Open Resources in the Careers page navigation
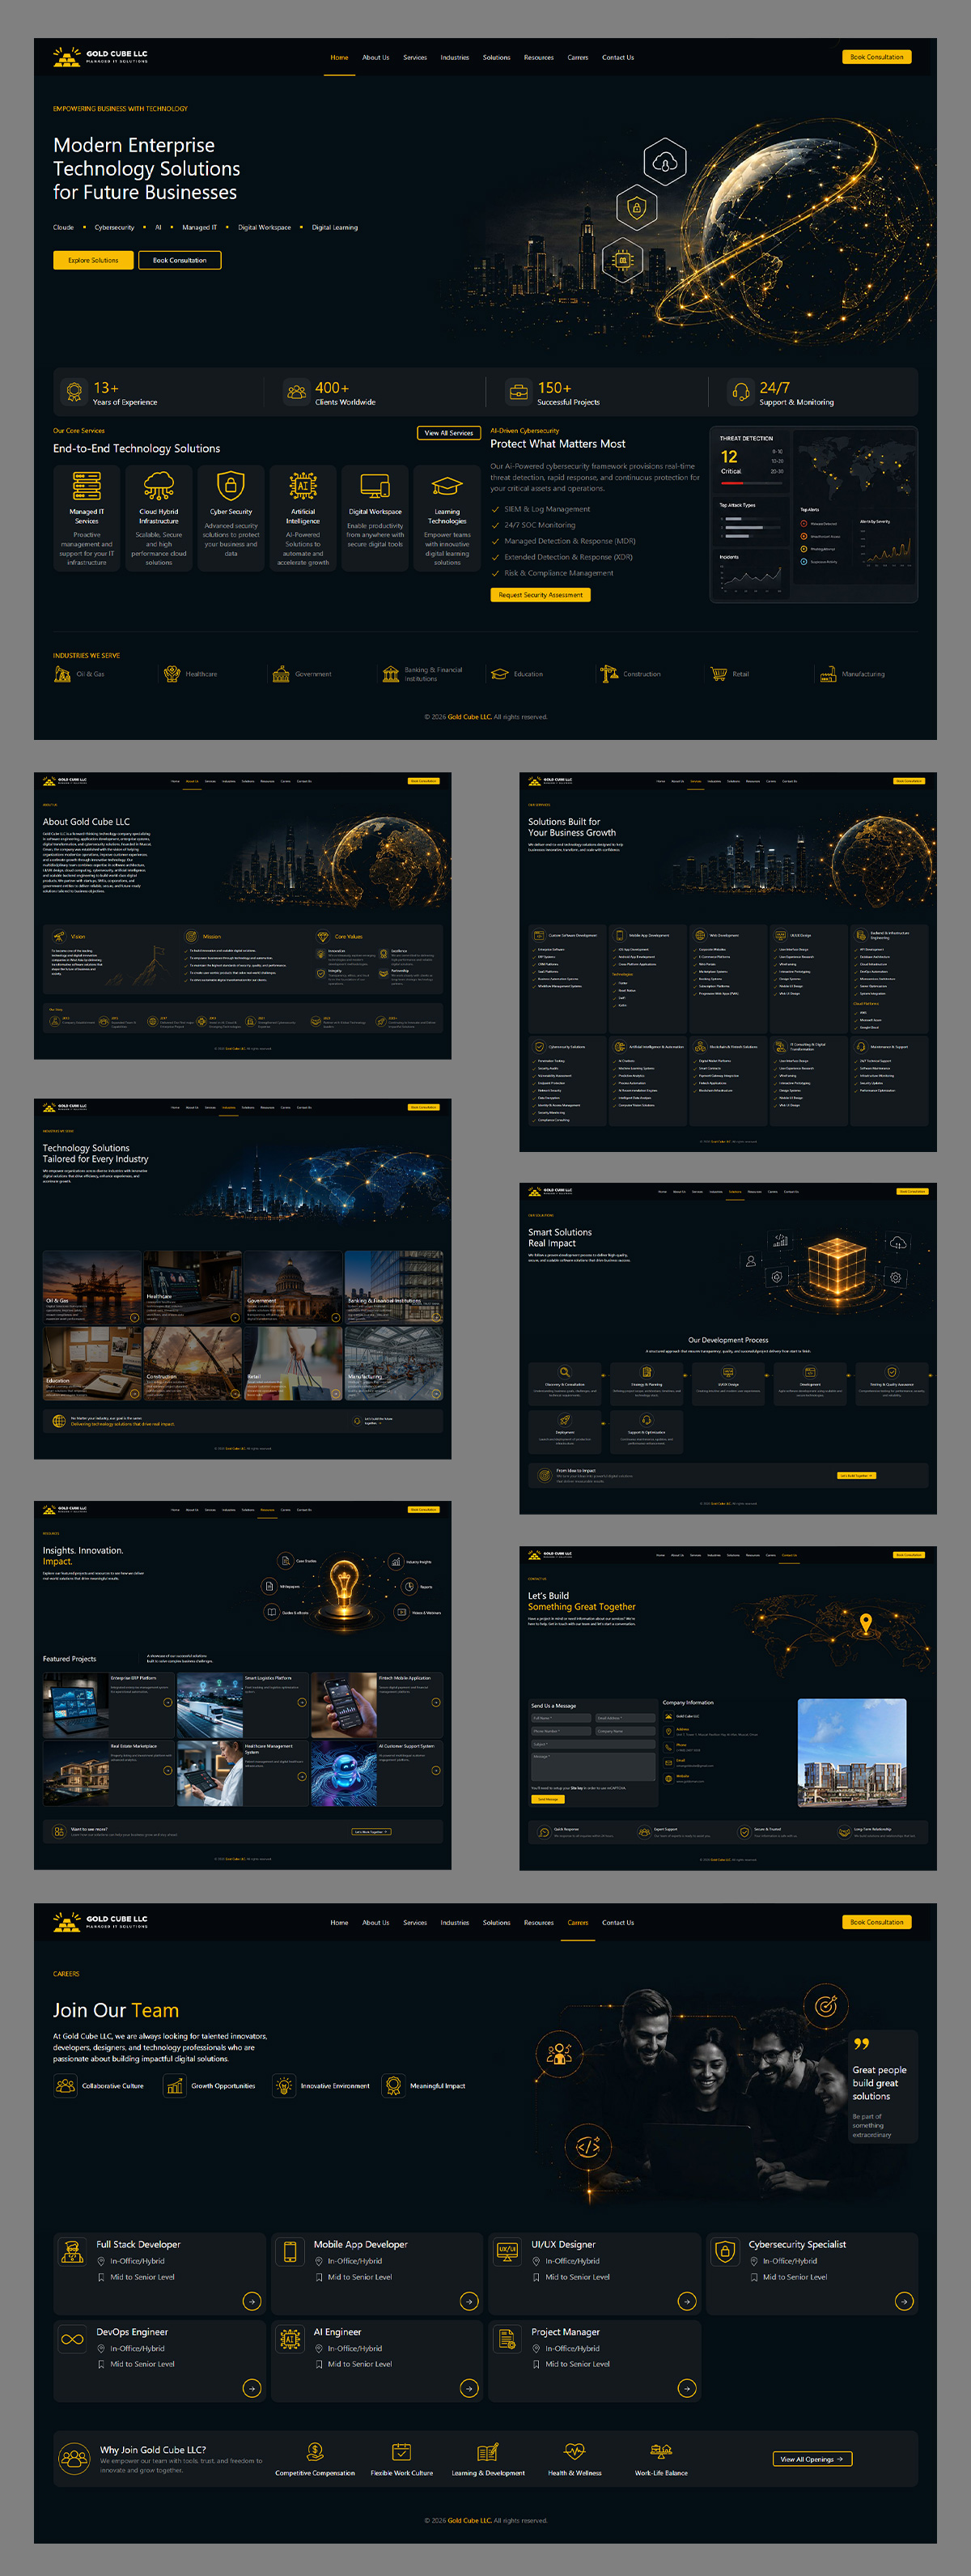Viewport: 971px width, 2576px height. pyautogui.click(x=539, y=1922)
